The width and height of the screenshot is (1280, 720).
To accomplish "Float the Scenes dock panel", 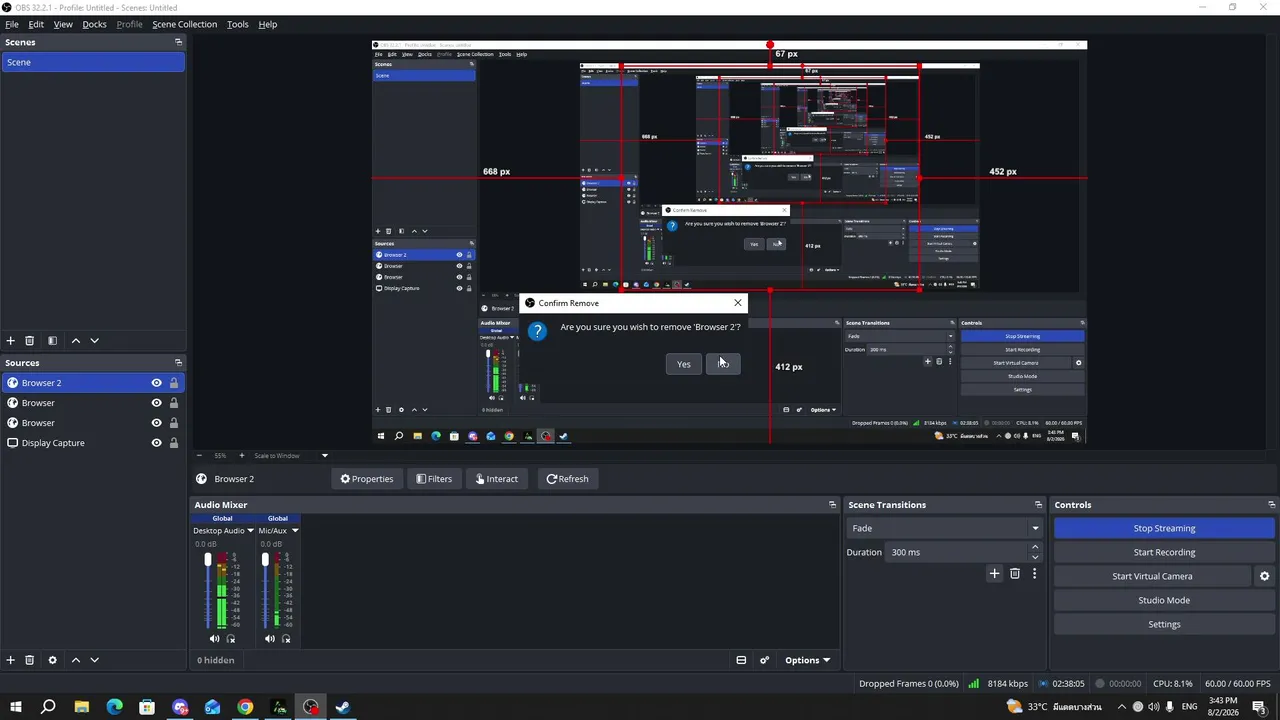I will tap(179, 42).
